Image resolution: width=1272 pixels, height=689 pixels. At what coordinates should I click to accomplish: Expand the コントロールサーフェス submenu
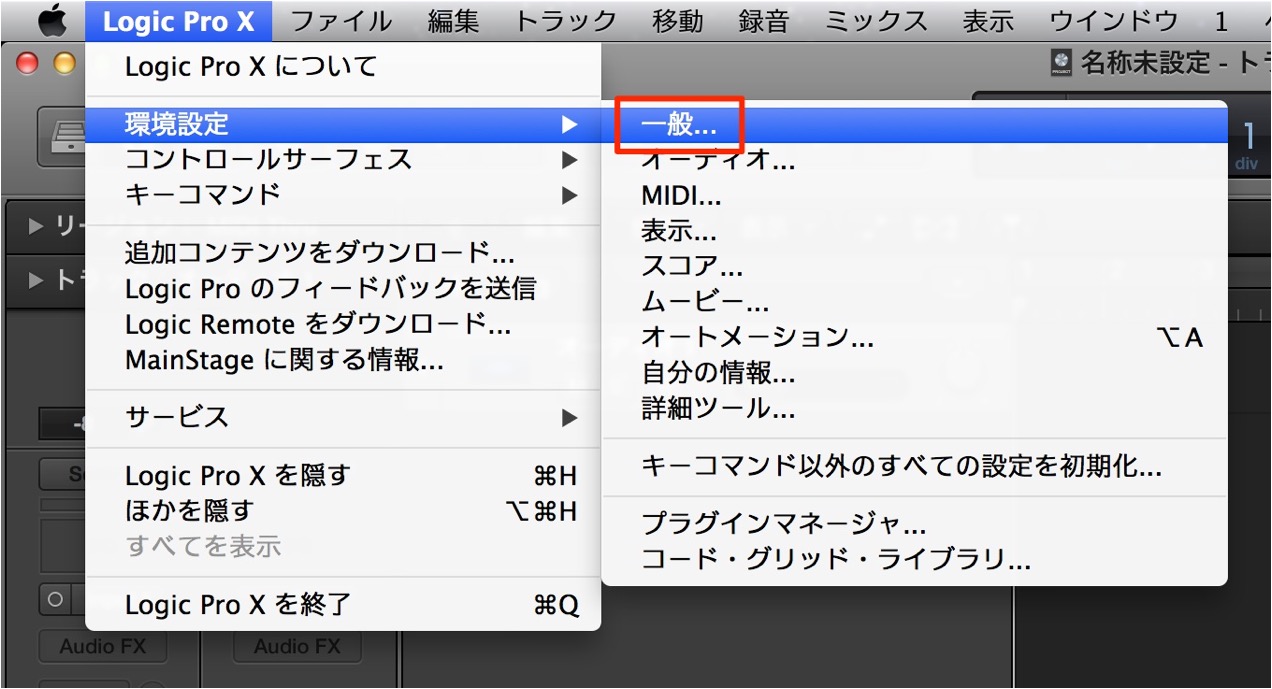pos(343,159)
